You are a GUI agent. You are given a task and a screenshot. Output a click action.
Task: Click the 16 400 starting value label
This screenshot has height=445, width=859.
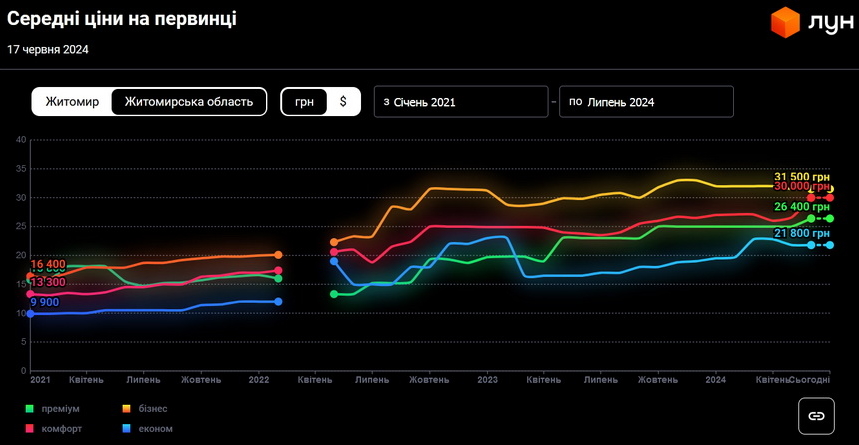click(48, 265)
